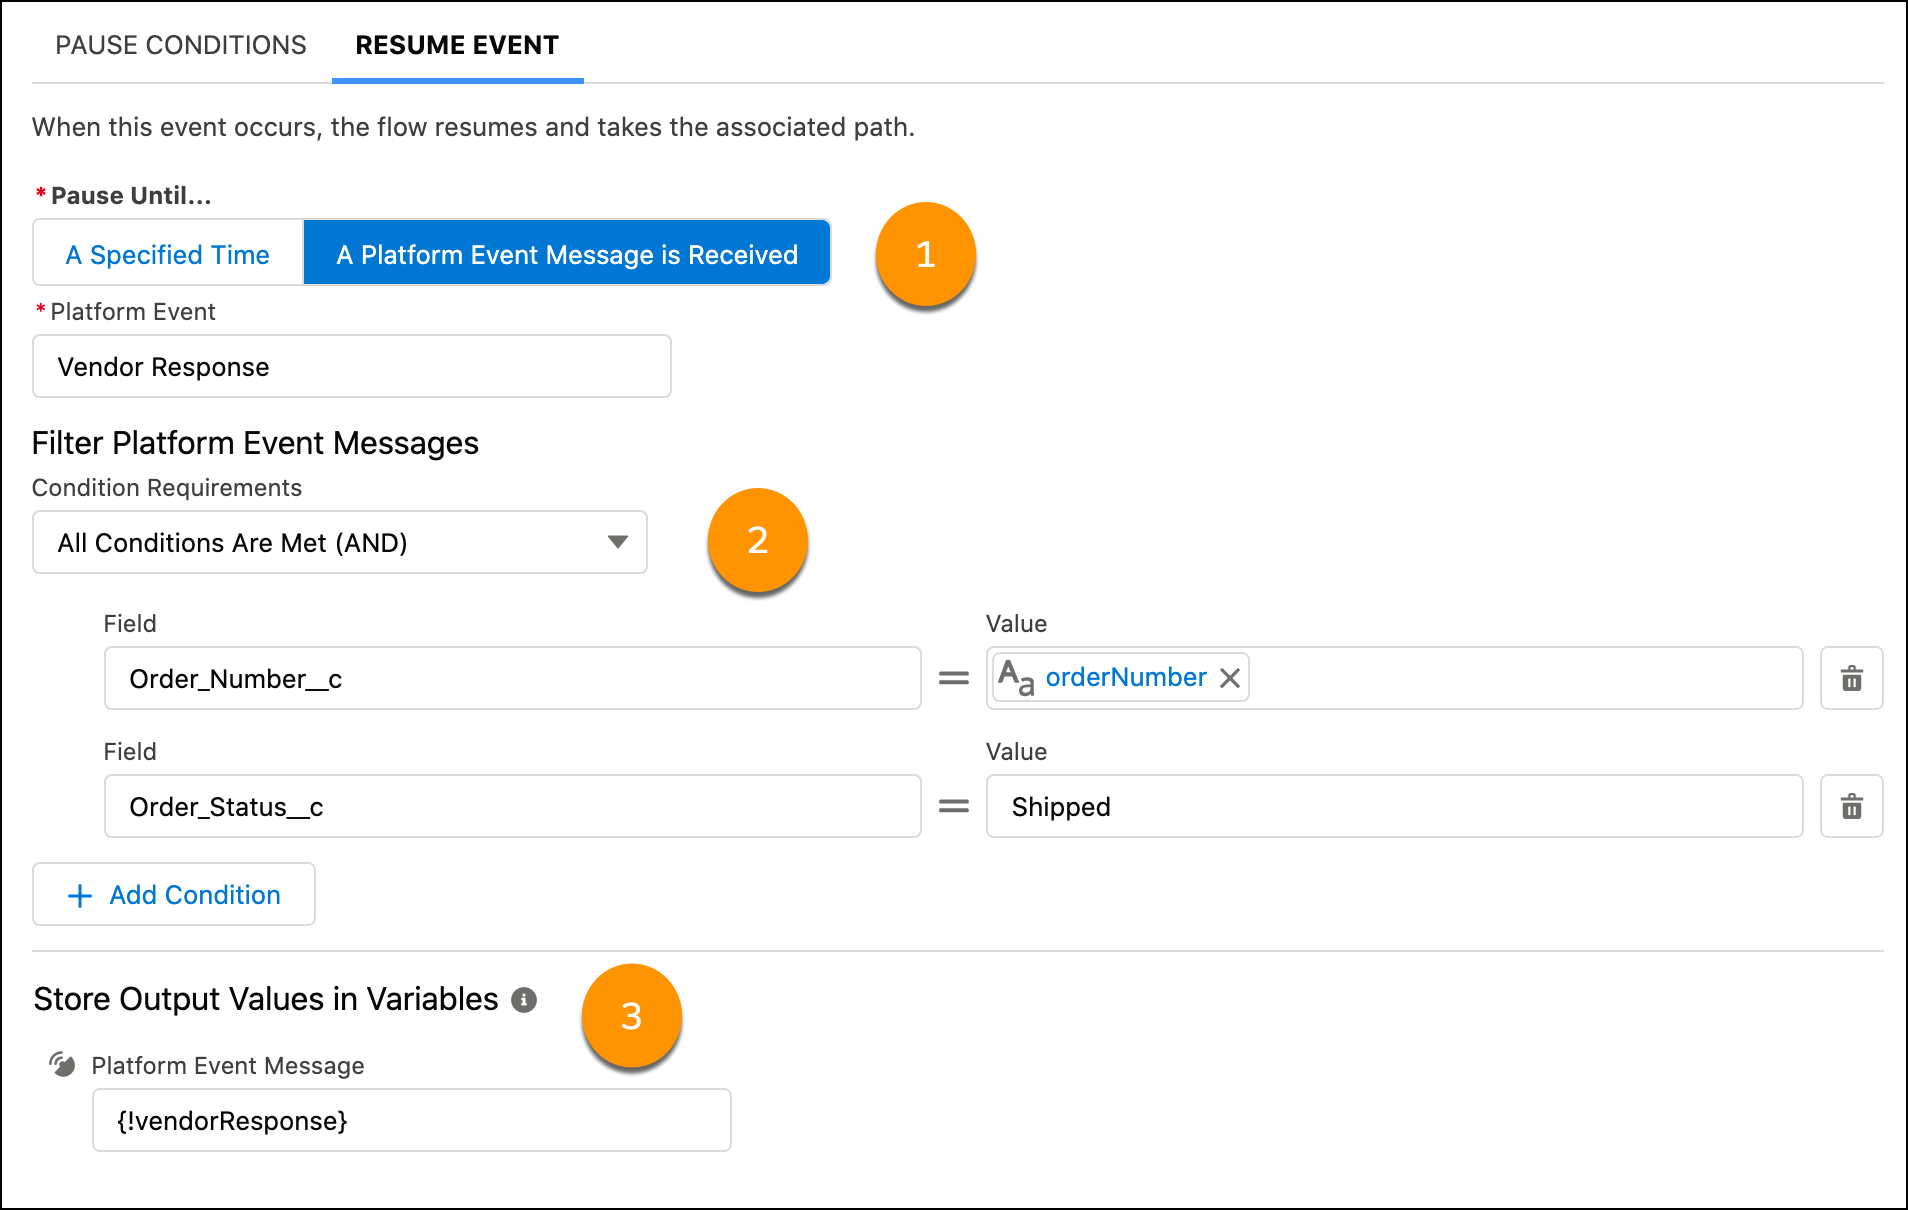This screenshot has width=1908, height=1210.
Task: Open the Platform Event picker
Action: pyautogui.click(x=351, y=366)
